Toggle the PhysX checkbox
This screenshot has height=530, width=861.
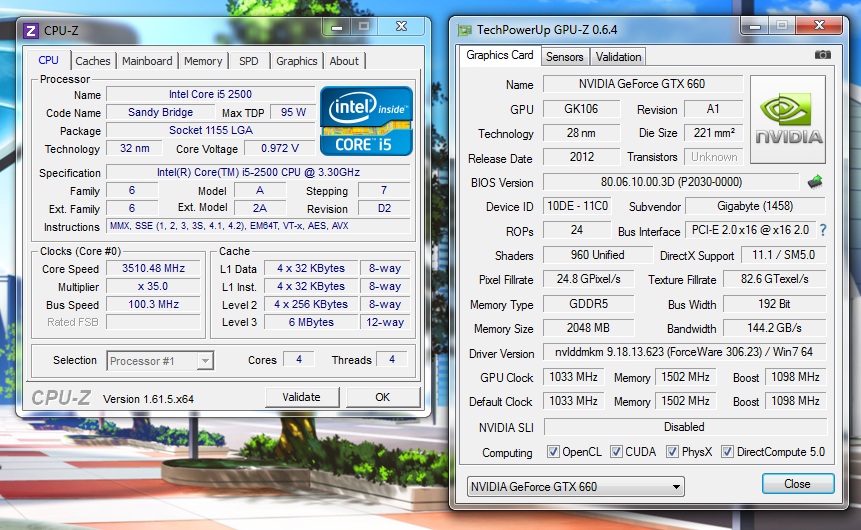point(672,451)
